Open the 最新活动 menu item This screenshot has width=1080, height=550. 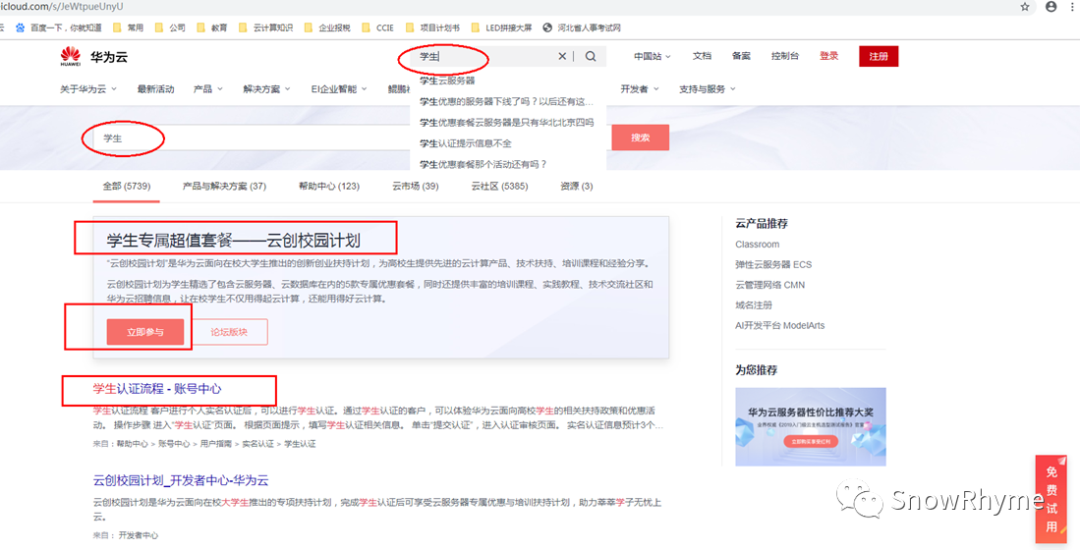click(156, 89)
